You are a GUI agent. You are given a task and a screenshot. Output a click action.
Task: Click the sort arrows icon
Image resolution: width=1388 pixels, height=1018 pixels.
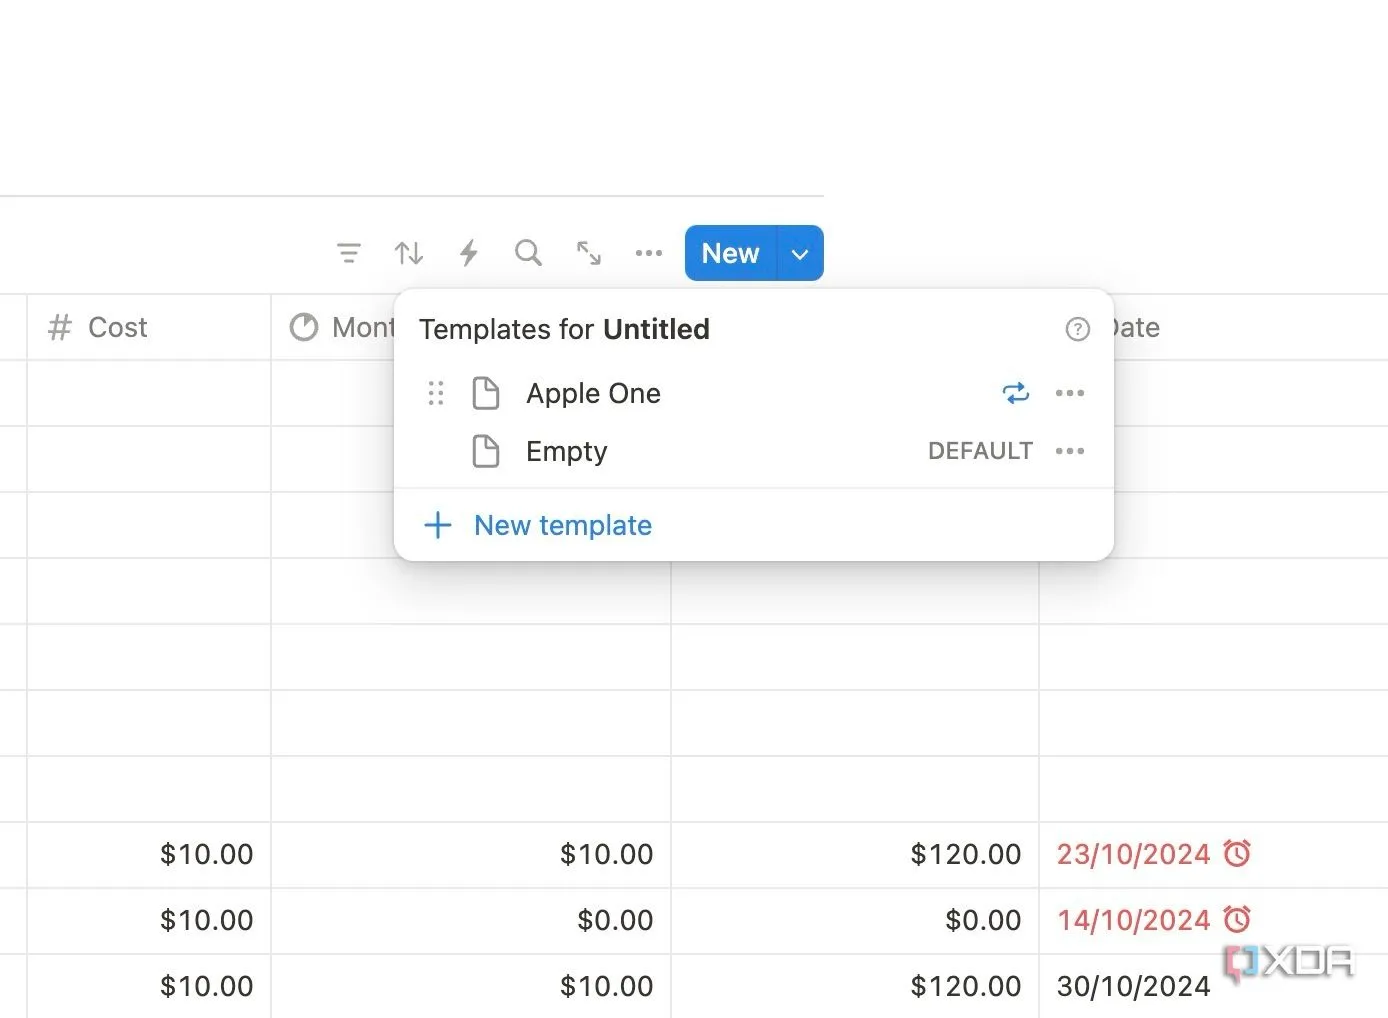pyautogui.click(x=408, y=253)
